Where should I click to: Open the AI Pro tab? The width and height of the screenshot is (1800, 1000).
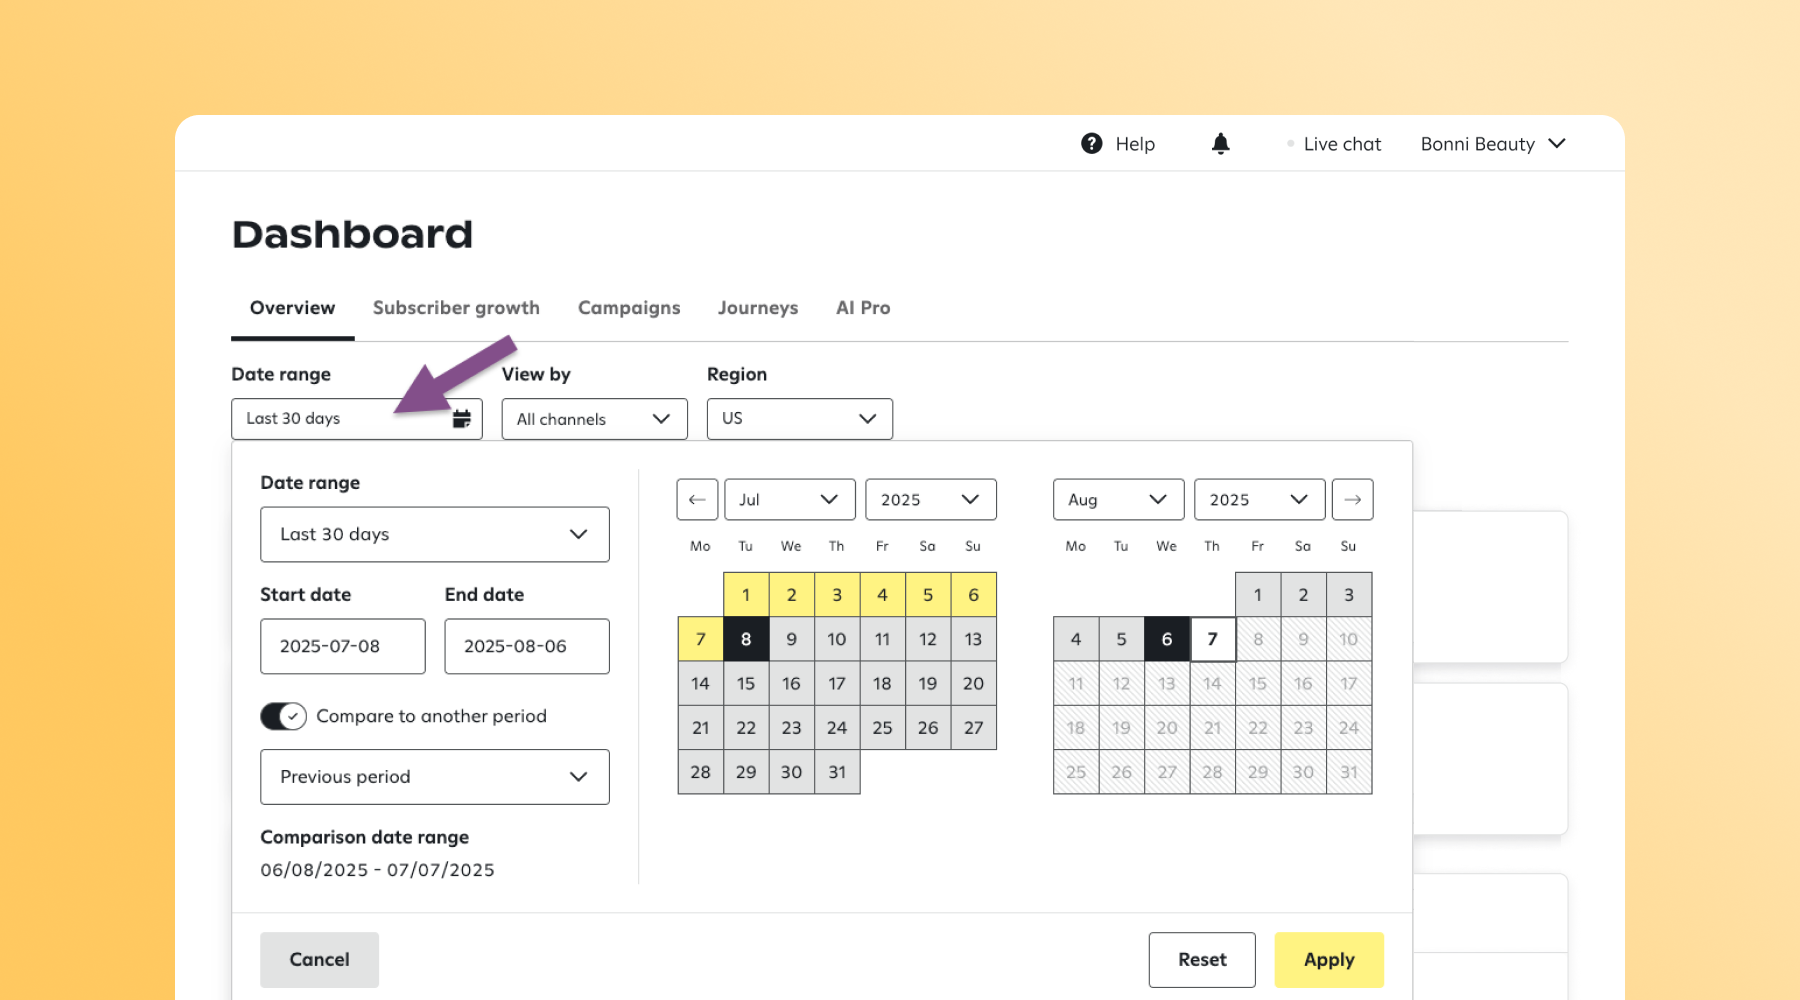pyautogui.click(x=862, y=307)
